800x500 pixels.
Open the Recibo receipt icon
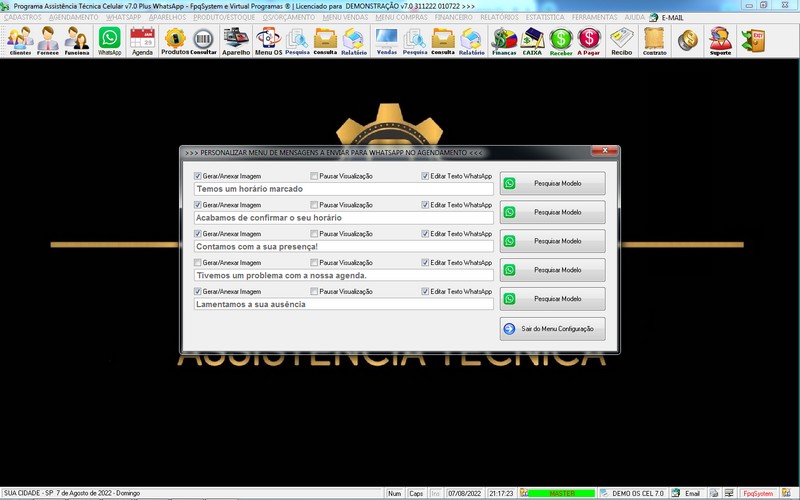[x=621, y=41]
